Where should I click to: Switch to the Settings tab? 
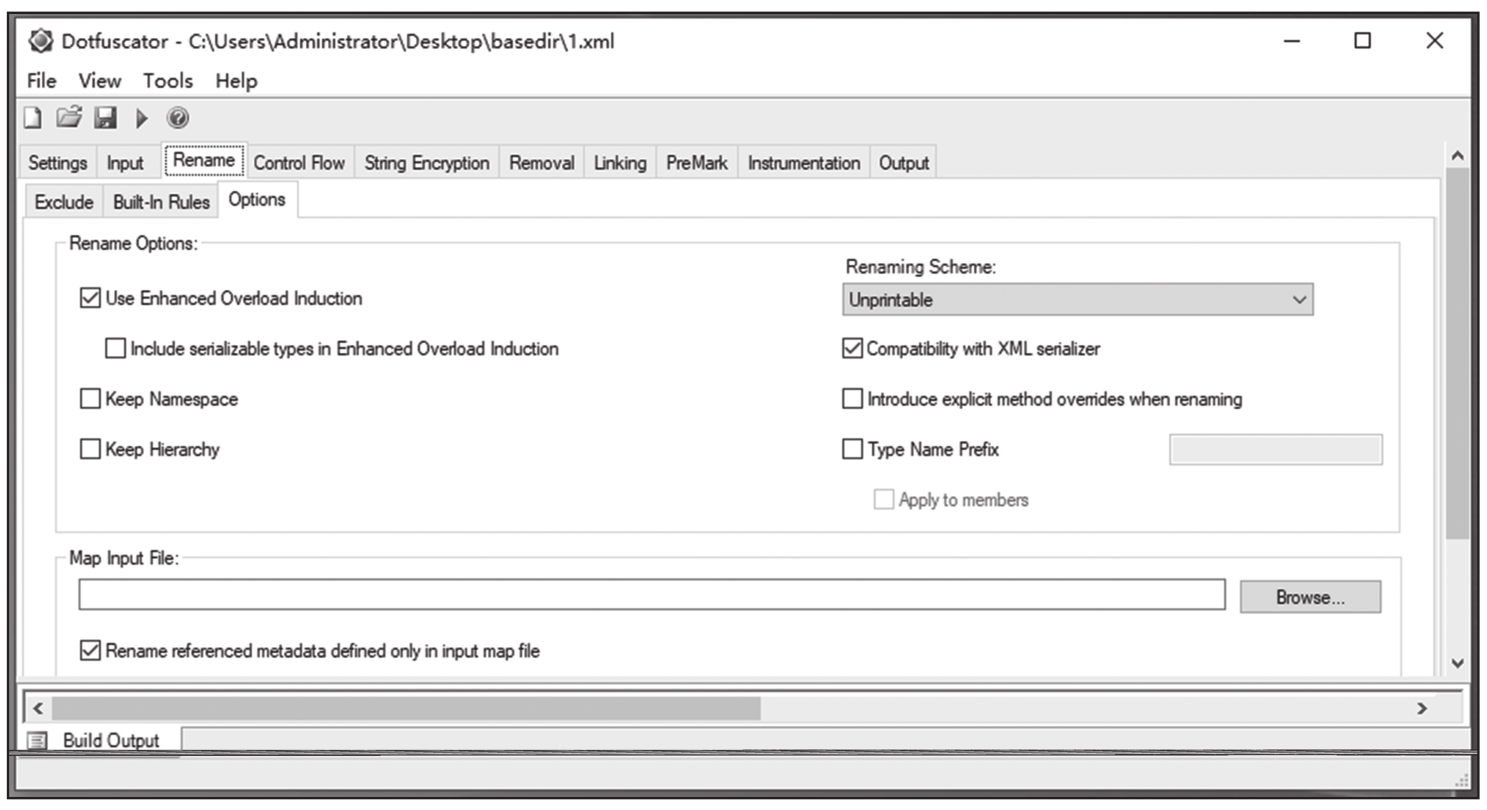(x=58, y=163)
